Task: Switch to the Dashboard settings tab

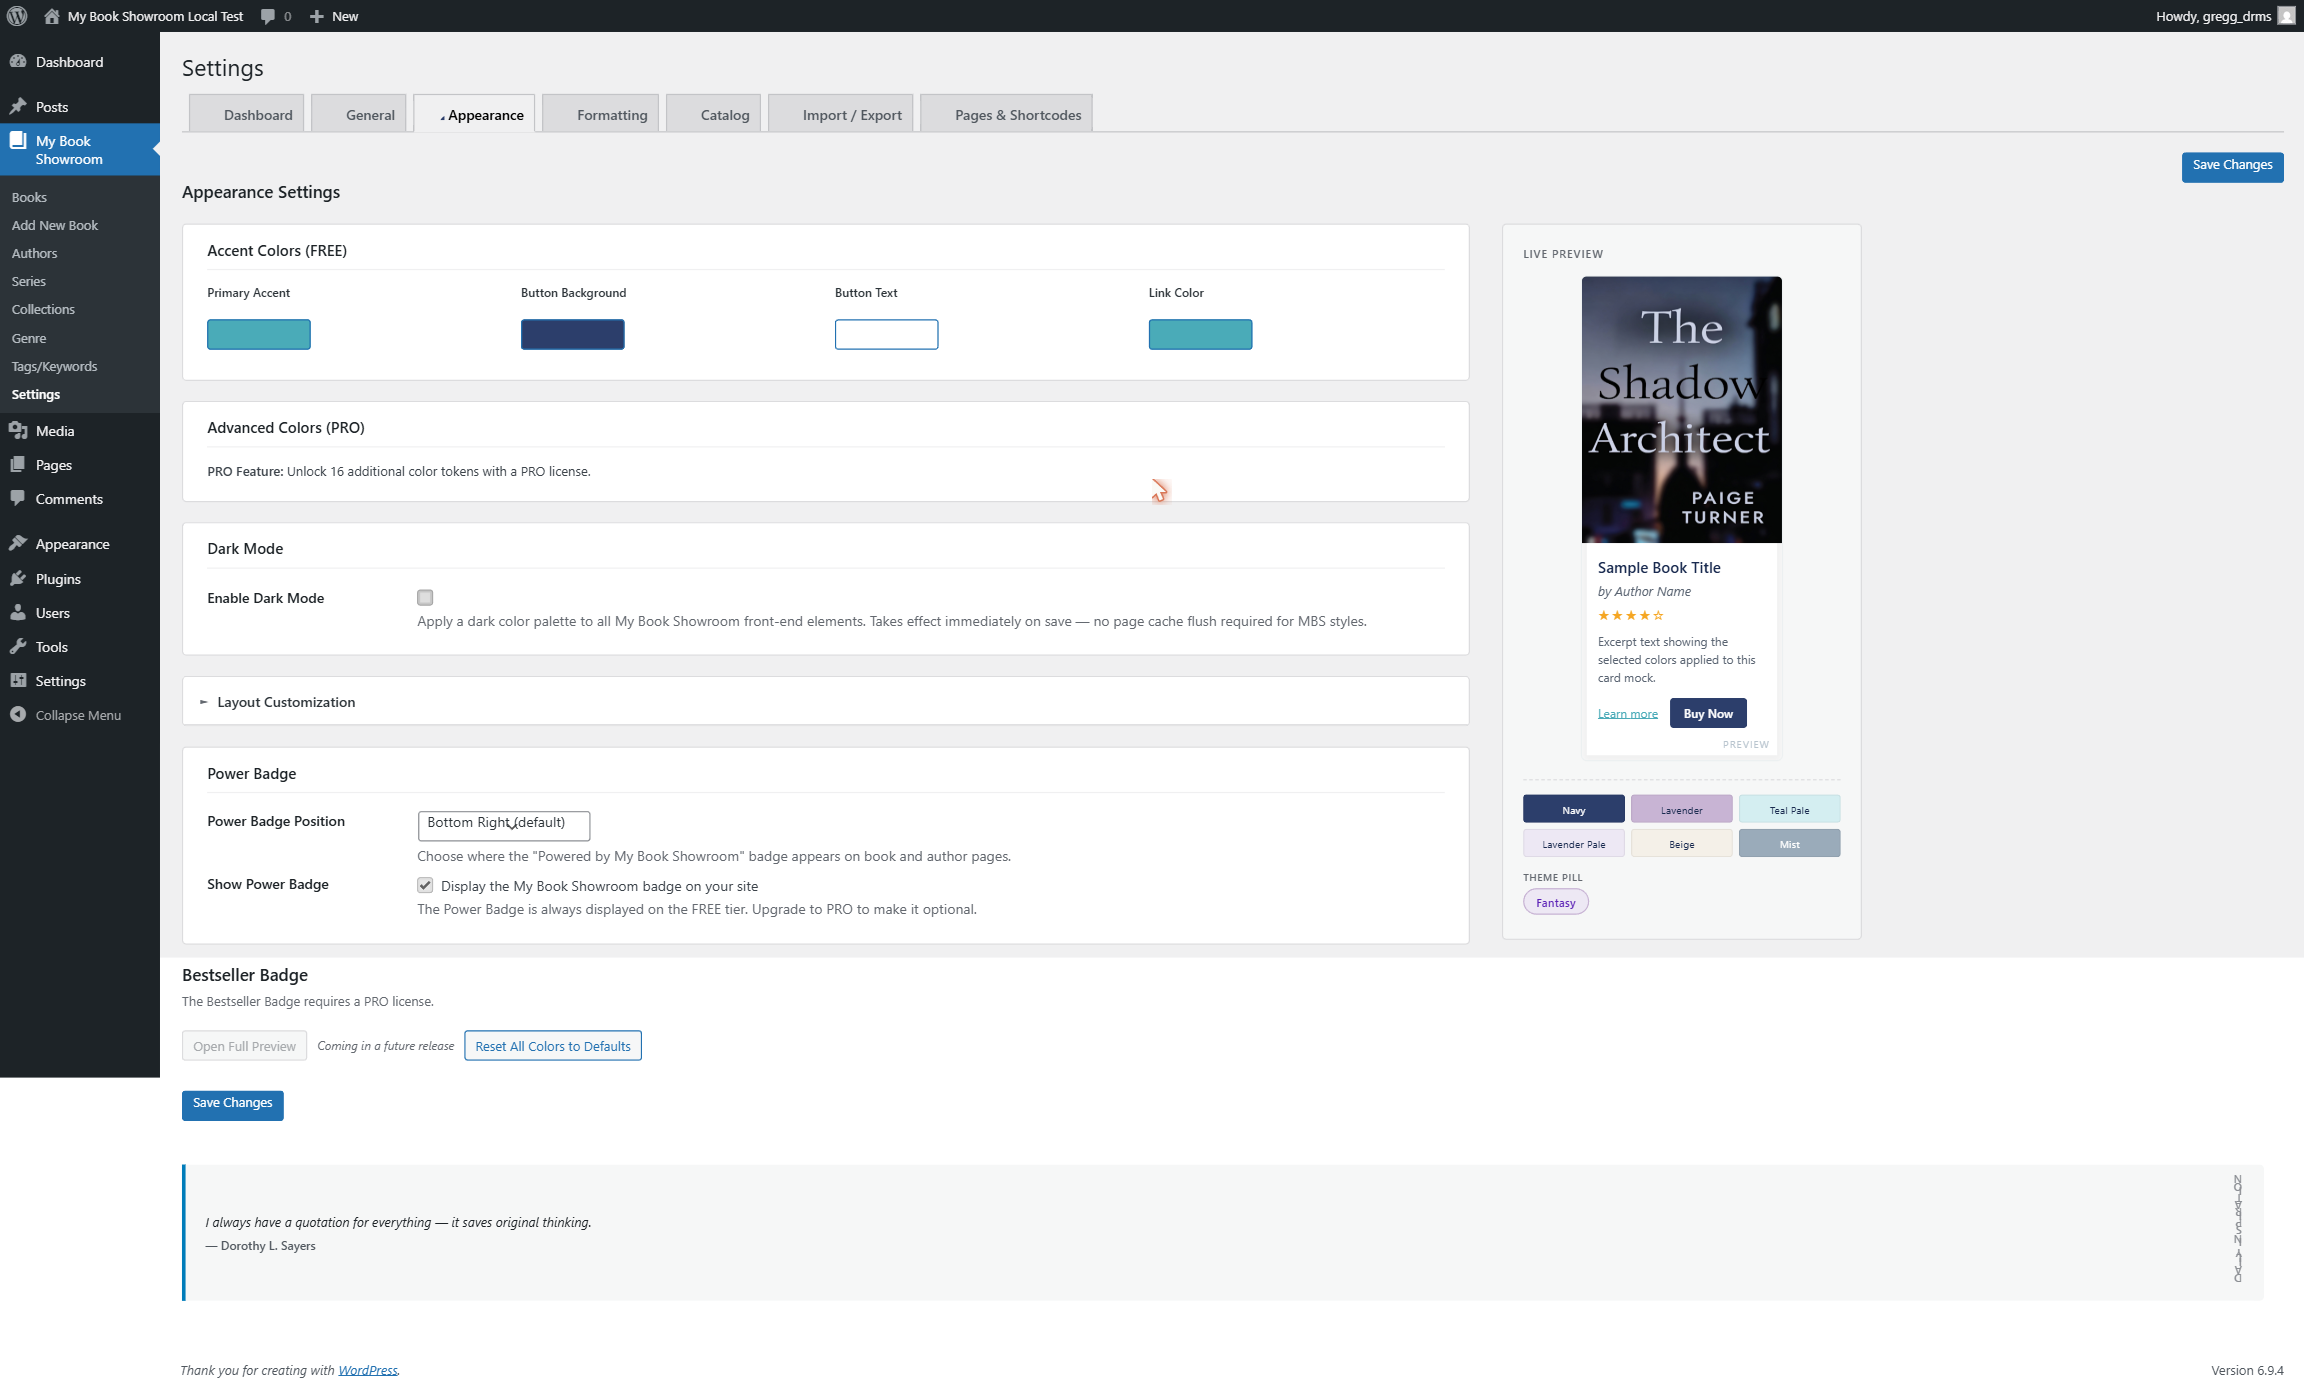Action: tap(247, 114)
